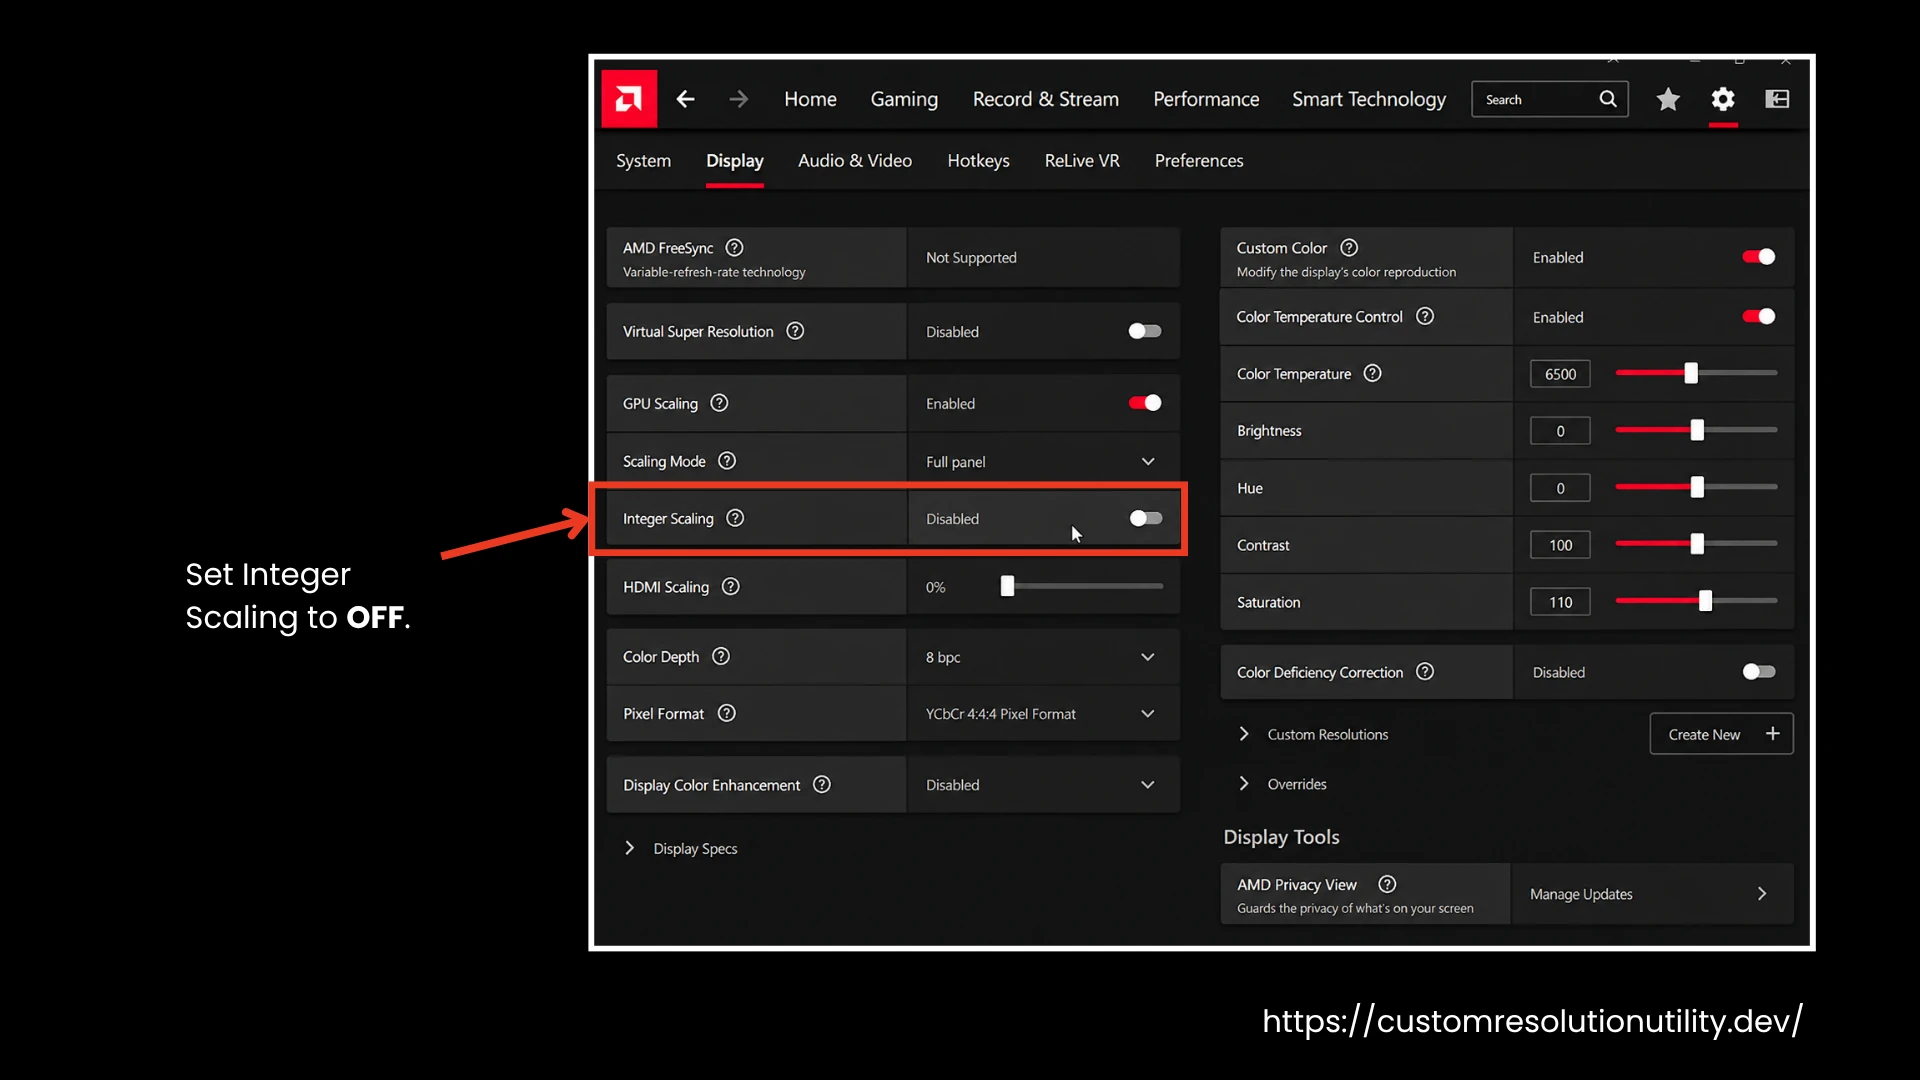Open help for Pixel Format
Viewport: 1920px width, 1080px height.
[x=727, y=713]
